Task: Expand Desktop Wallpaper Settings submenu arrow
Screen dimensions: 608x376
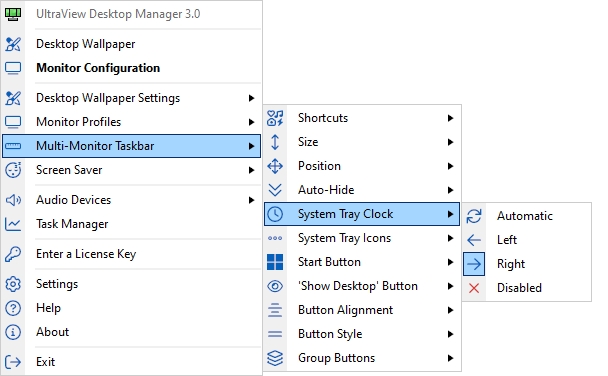Action: [251, 98]
